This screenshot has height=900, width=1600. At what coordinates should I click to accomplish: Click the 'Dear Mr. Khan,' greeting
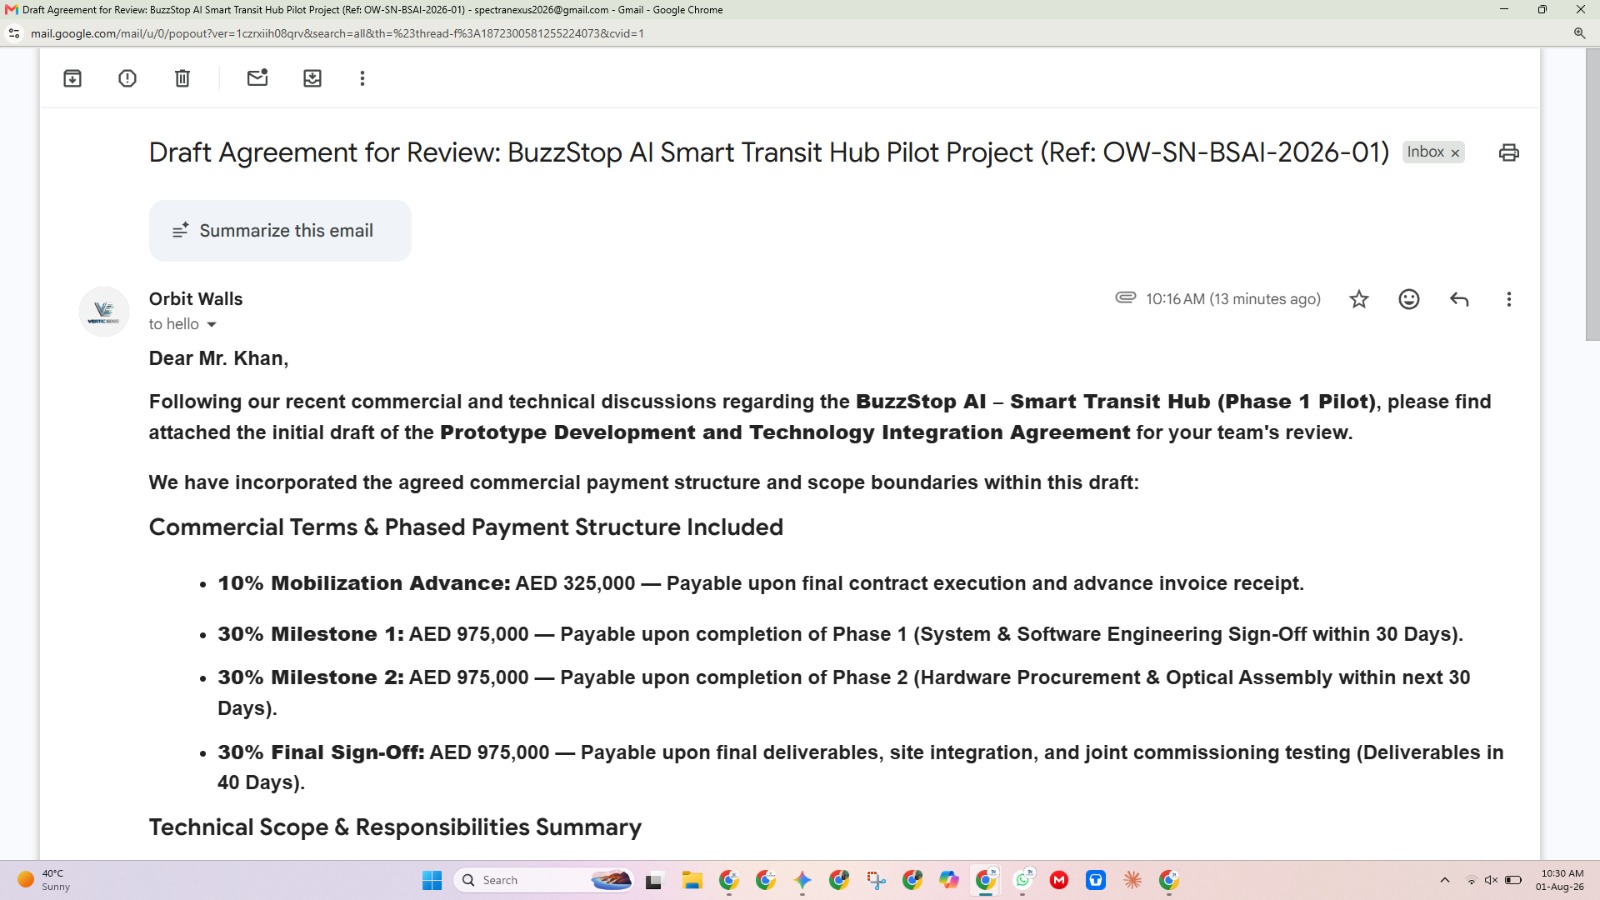(x=219, y=359)
